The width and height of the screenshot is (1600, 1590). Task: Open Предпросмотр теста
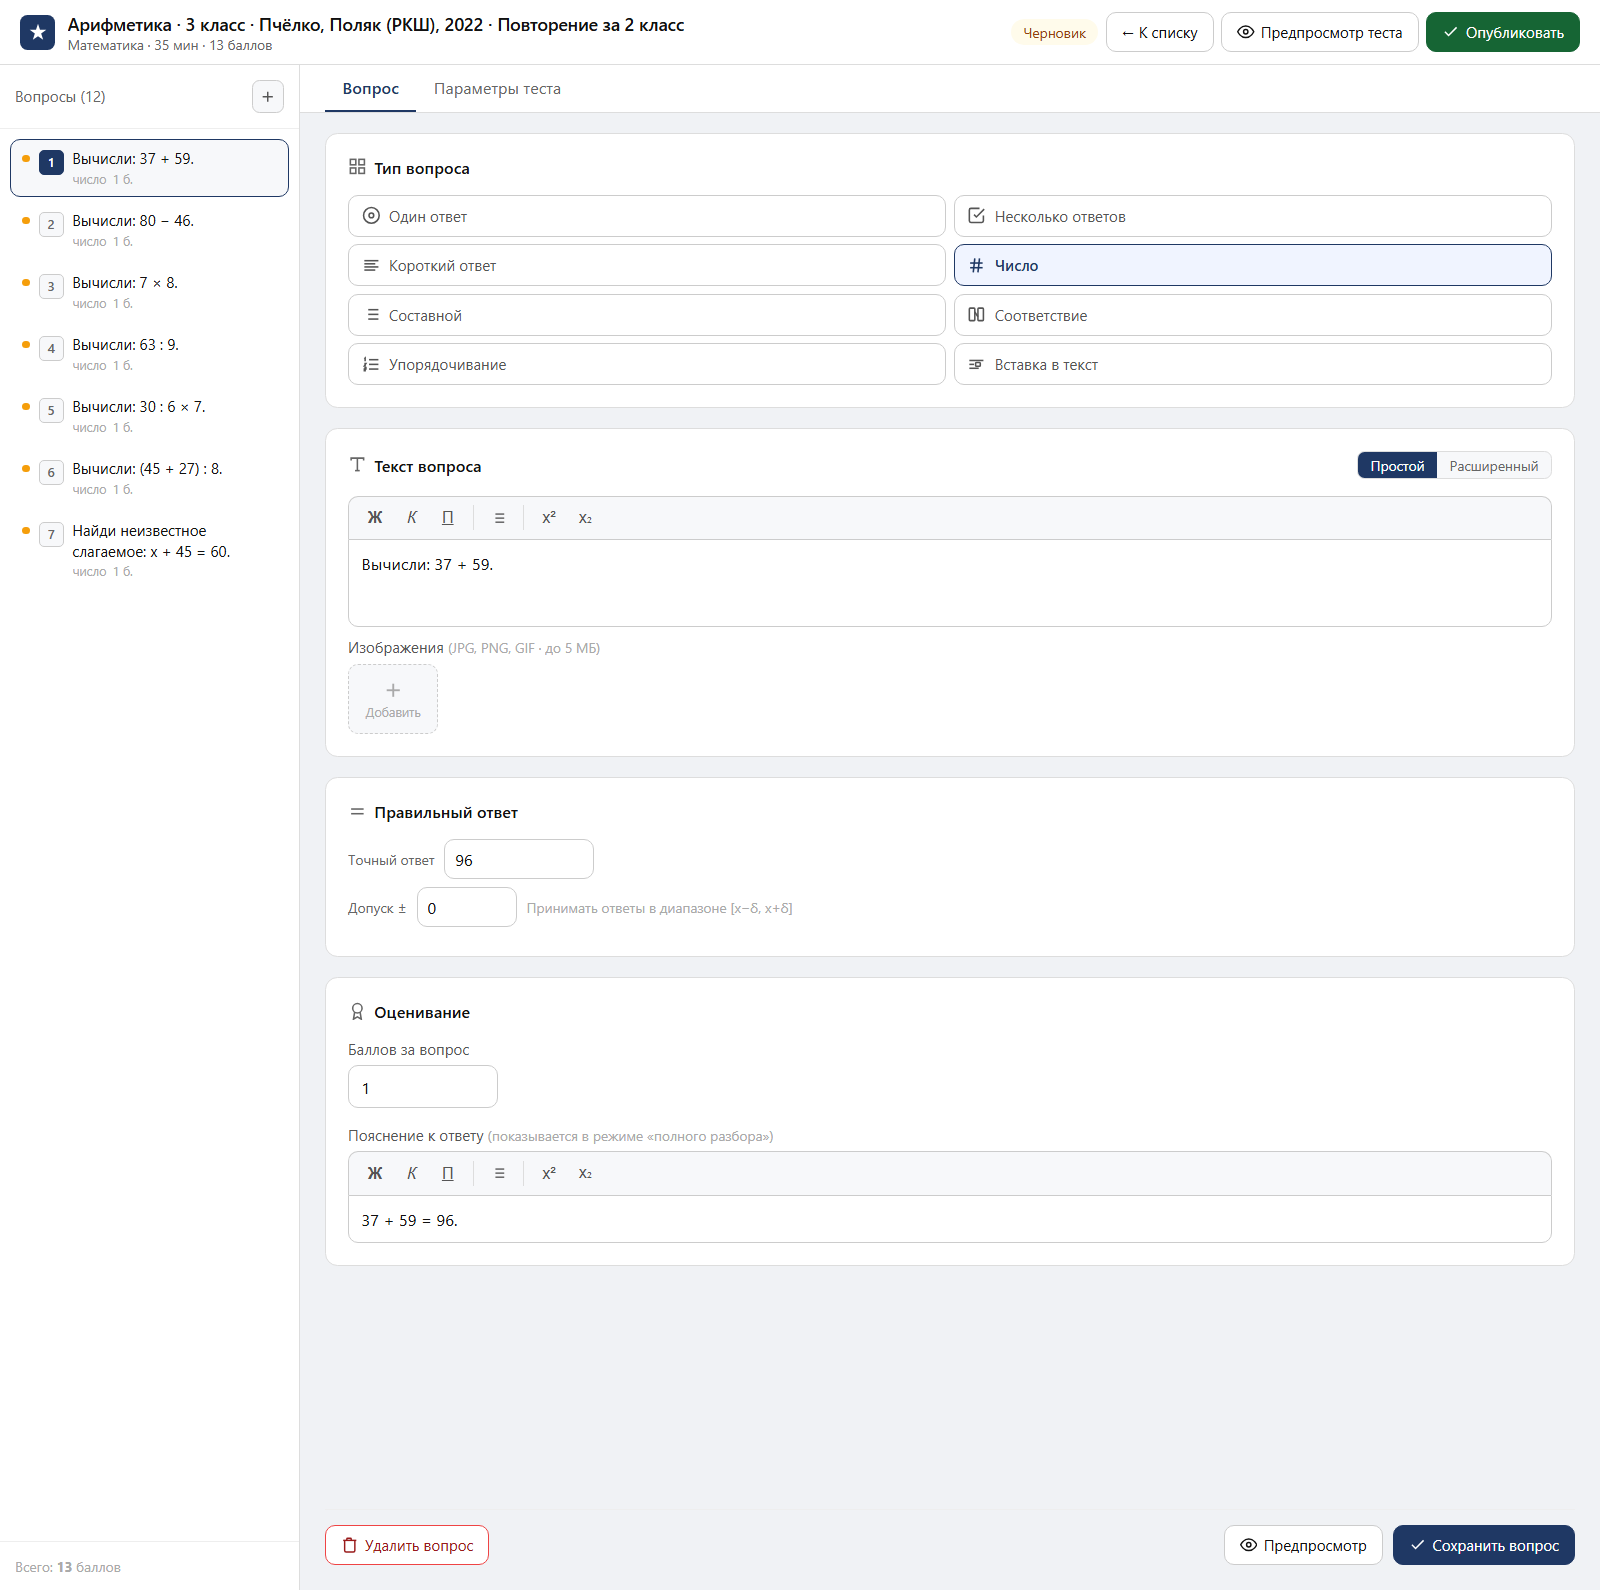(1320, 32)
